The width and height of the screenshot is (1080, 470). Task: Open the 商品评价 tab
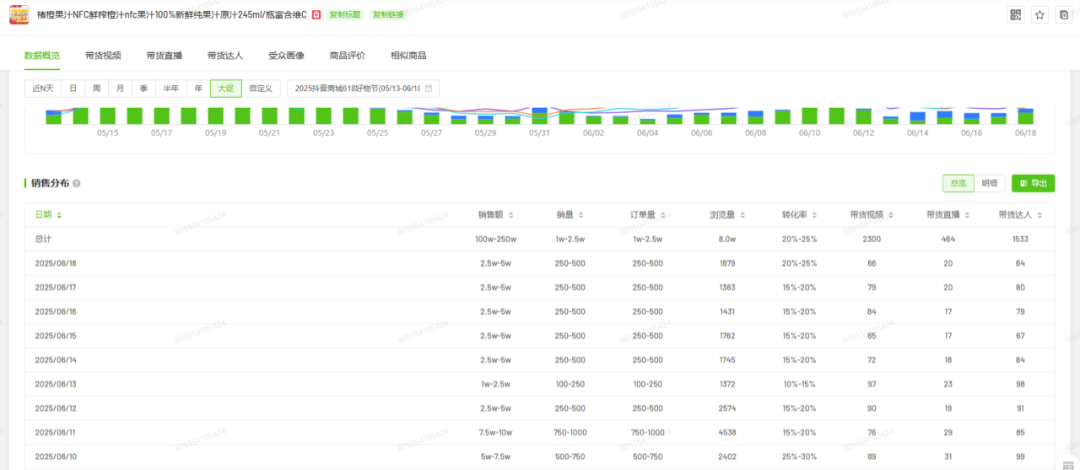[347, 56]
